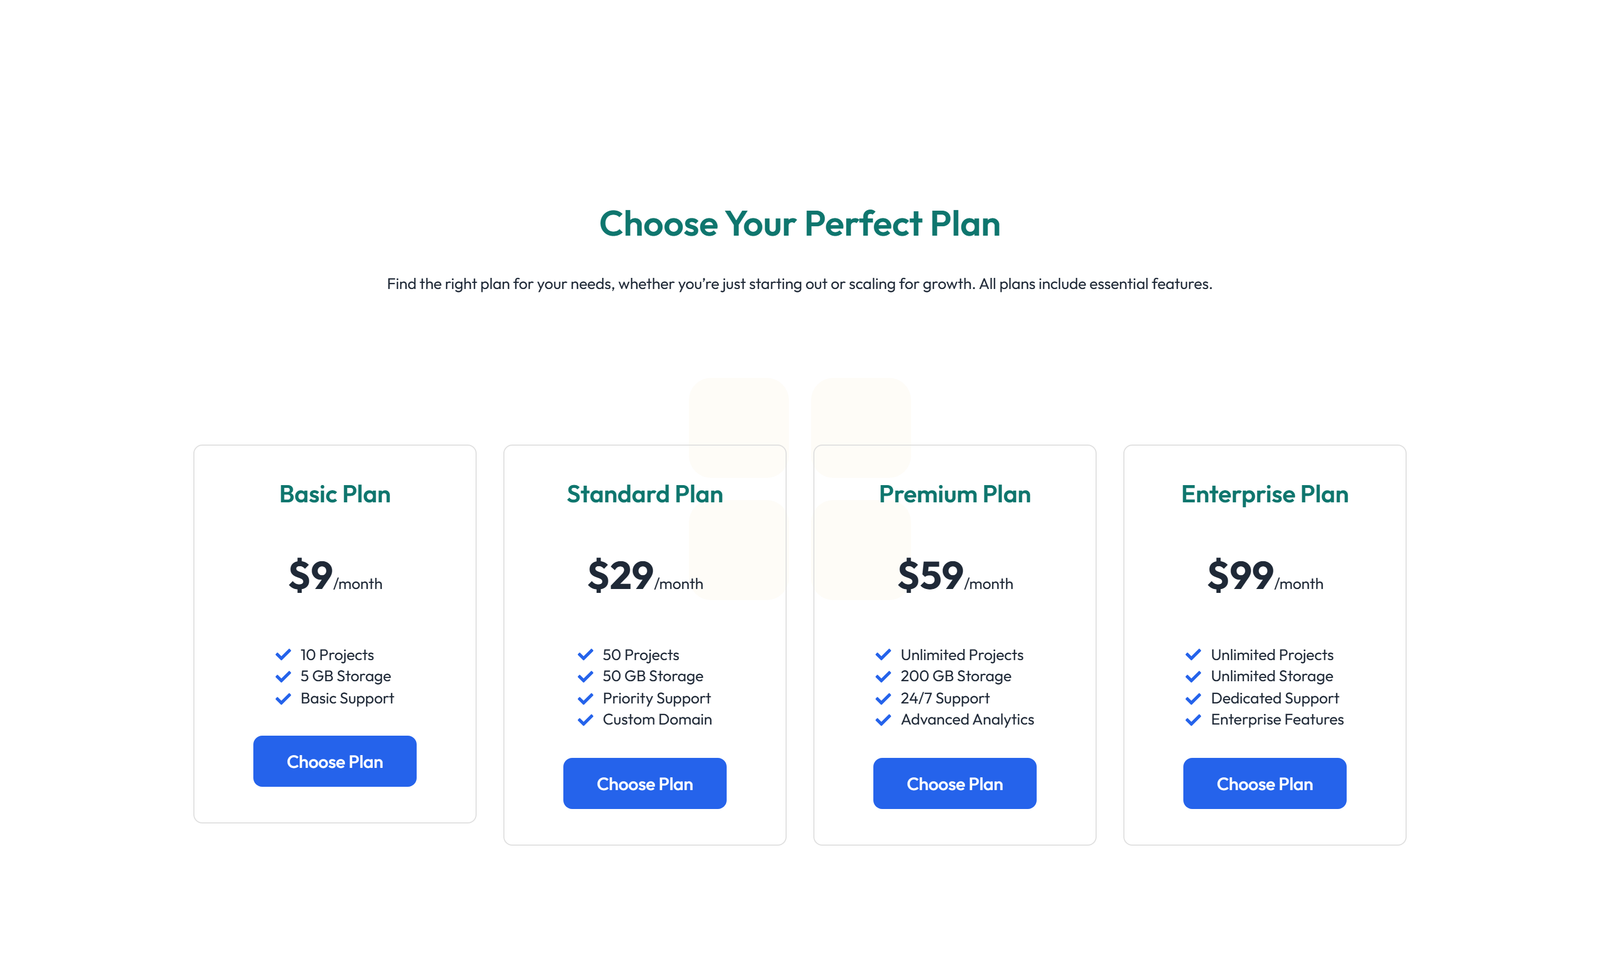Click the checkmark next to "Priority Support"
Screen dimensions: 1600x978
[585, 698]
